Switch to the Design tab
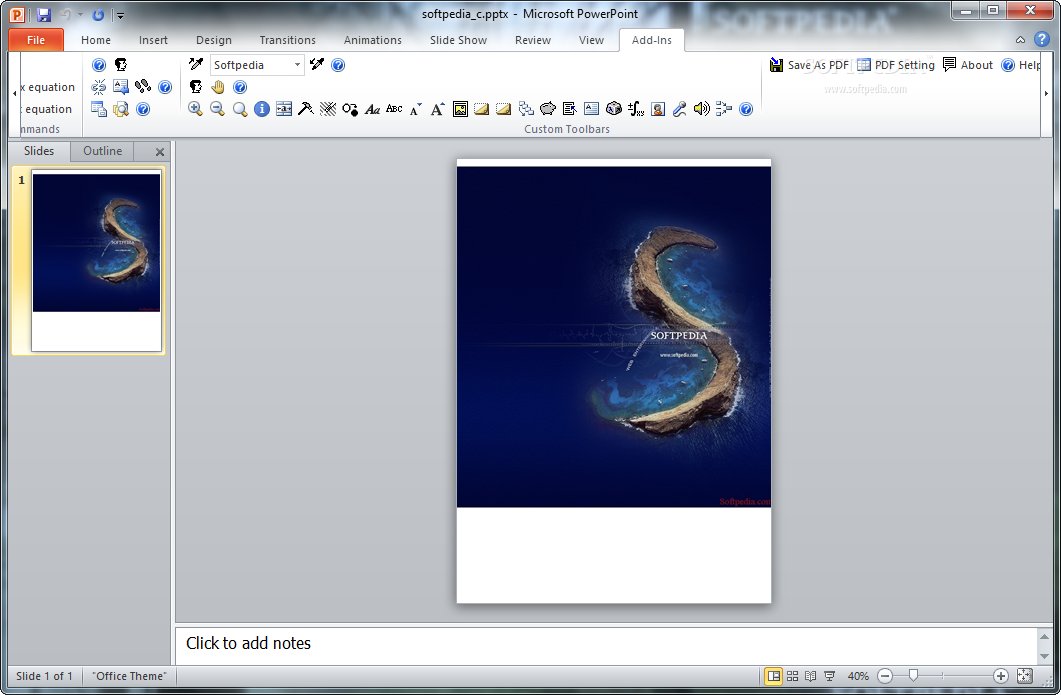Screen dimensions: 1061x695 [214, 40]
